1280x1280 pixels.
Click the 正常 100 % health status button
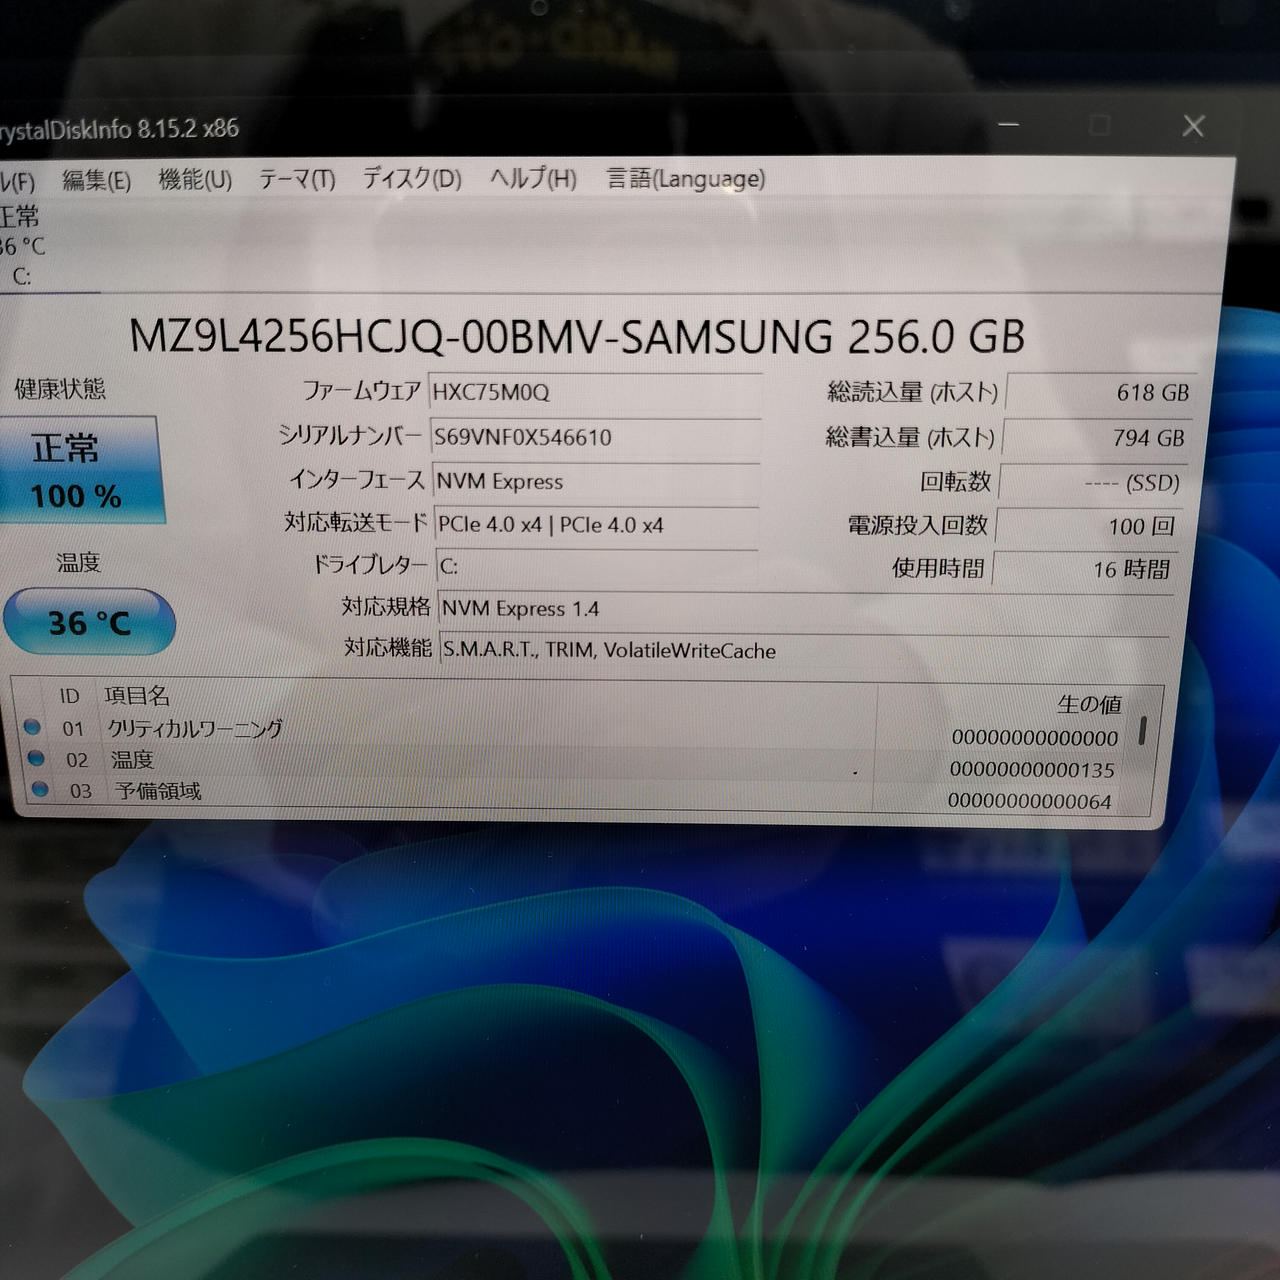(x=78, y=470)
